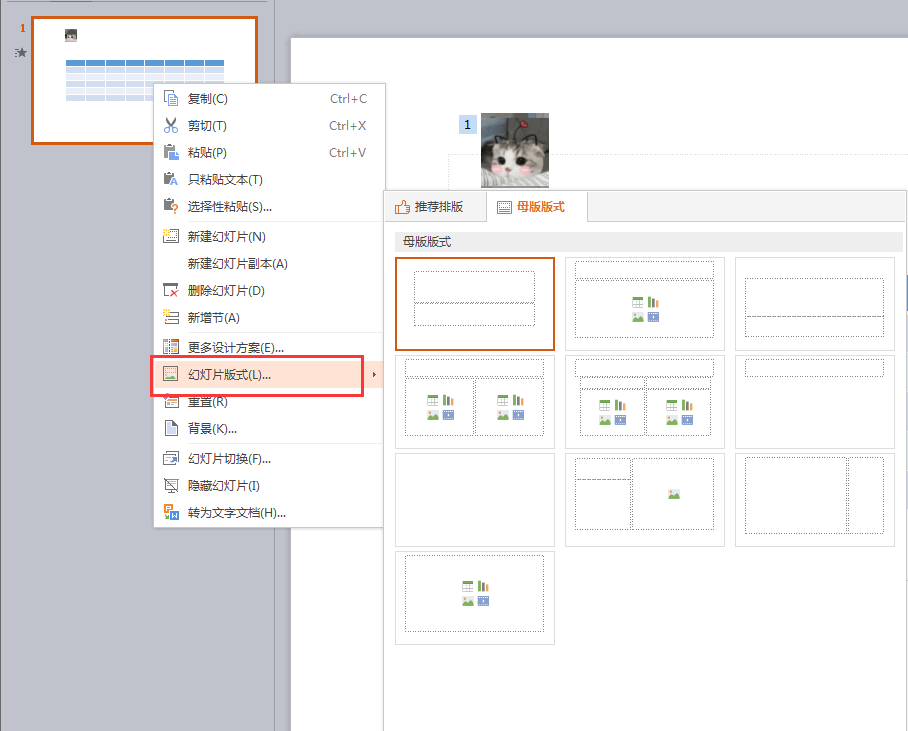Click the New Slide icon
908x731 pixels.
171,236
